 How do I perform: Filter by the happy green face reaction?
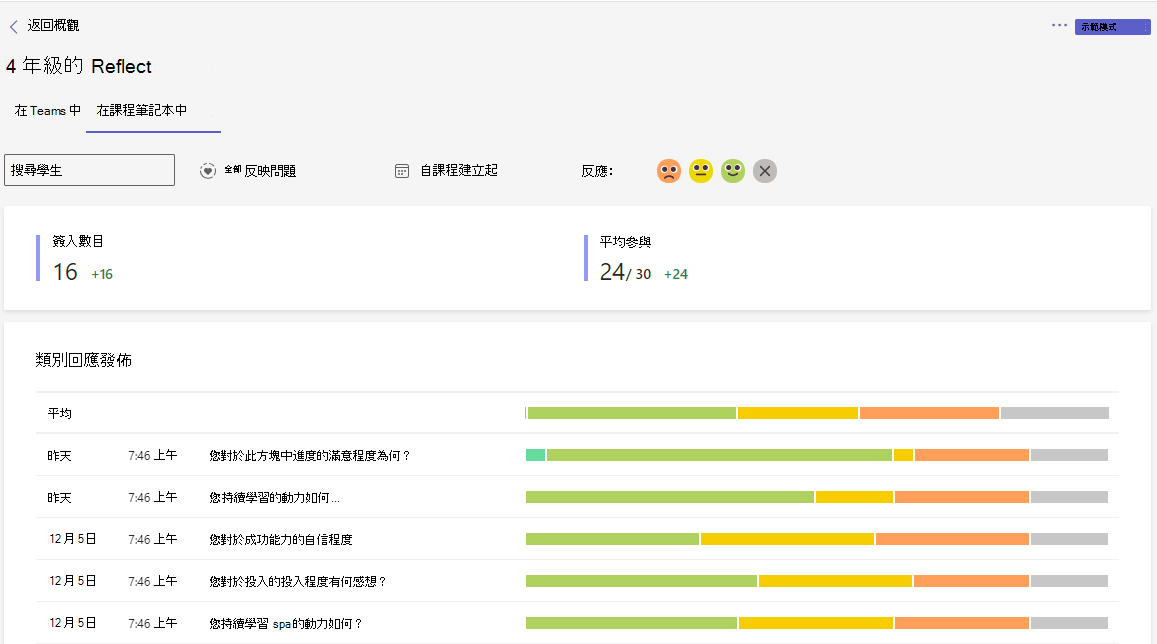pyautogui.click(x=733, y=171)
